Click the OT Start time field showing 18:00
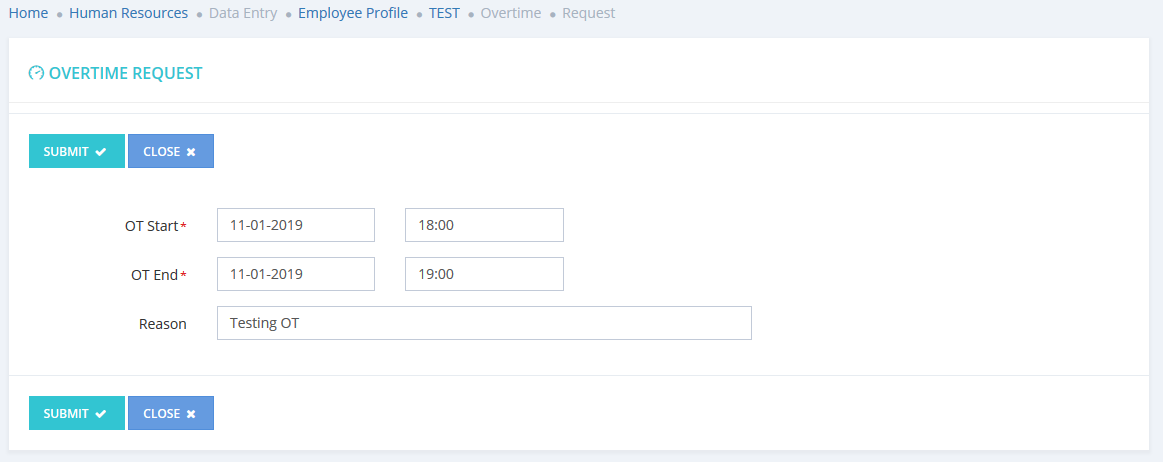Viewport: 1163px width, 462px height. click(484, 225)
